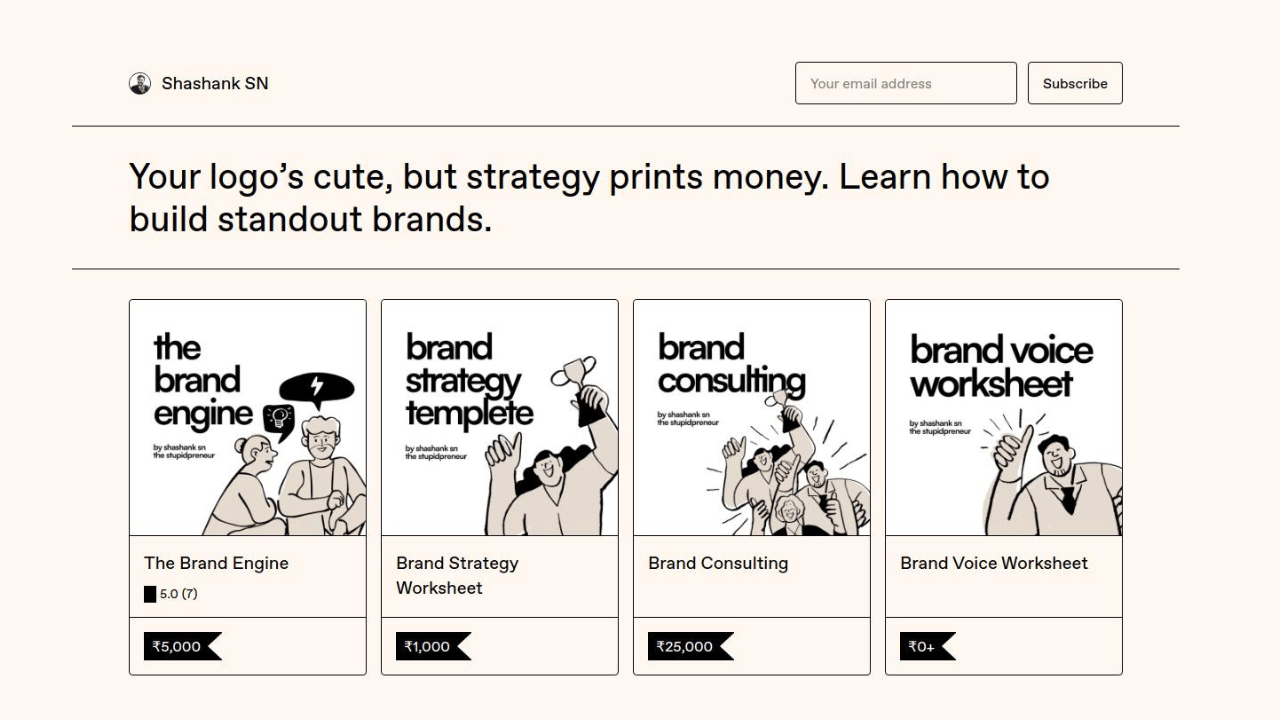Screen dimensions: 1280x720
Task: Select the ₹25,000 price tag
Action: [x=690, y=647]
